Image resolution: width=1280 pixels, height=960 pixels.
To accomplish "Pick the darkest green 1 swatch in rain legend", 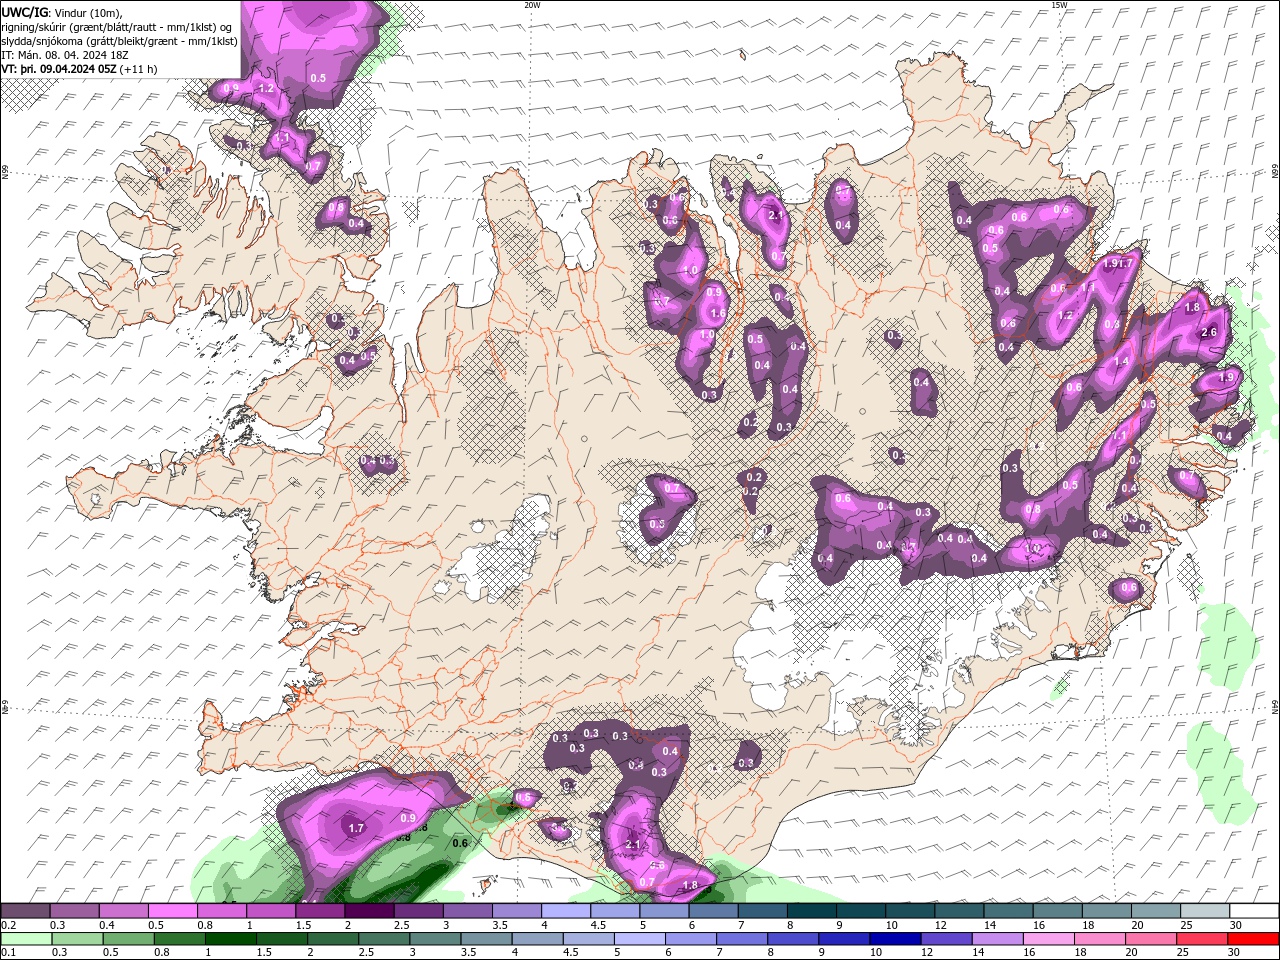I will point(229,939).
